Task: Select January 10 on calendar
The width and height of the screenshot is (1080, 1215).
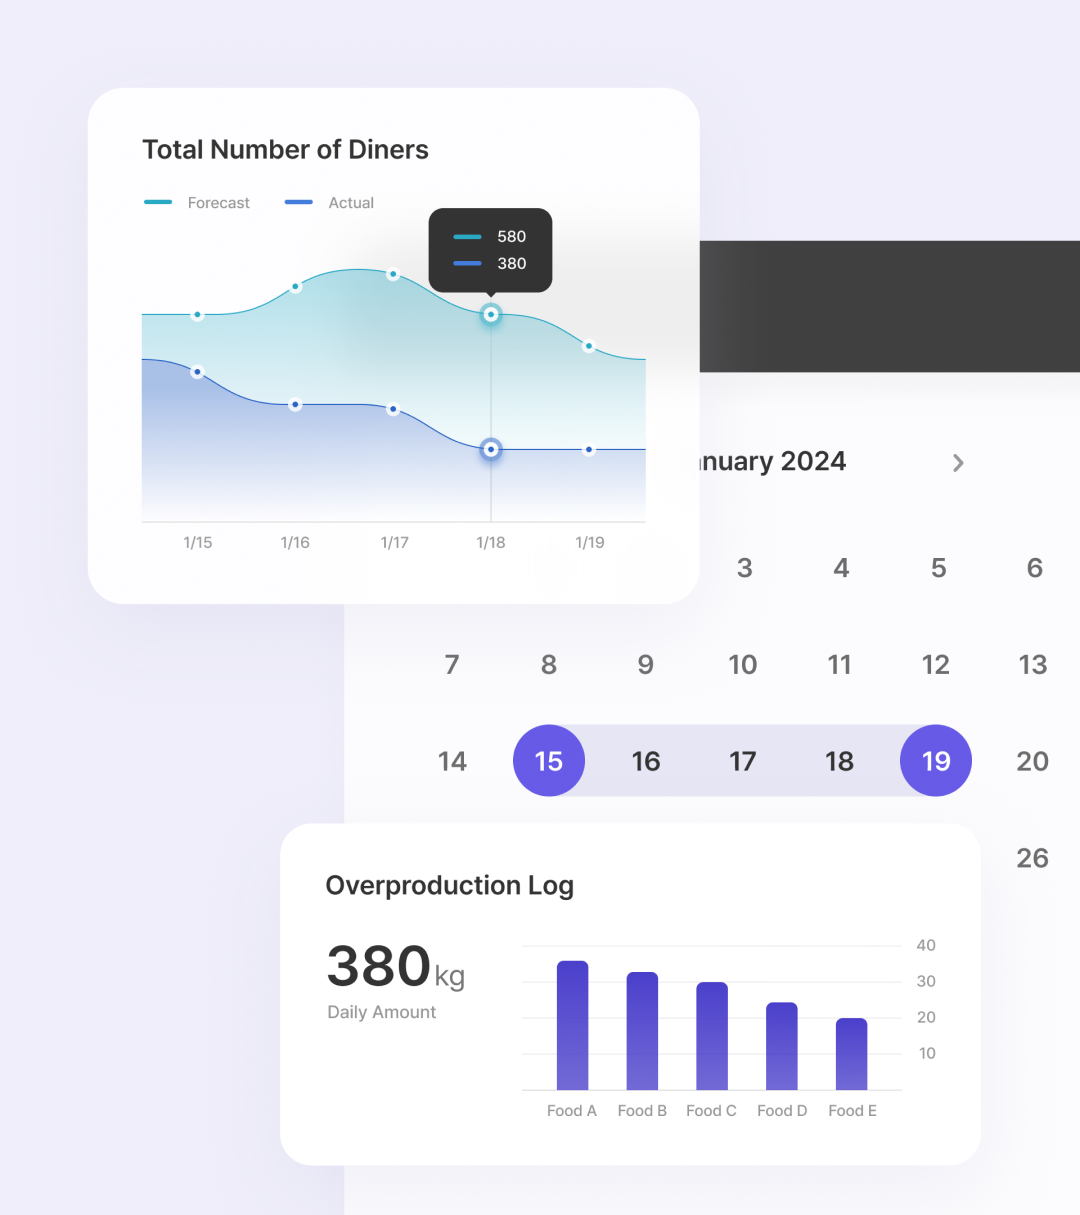Action: pos(742,665)
